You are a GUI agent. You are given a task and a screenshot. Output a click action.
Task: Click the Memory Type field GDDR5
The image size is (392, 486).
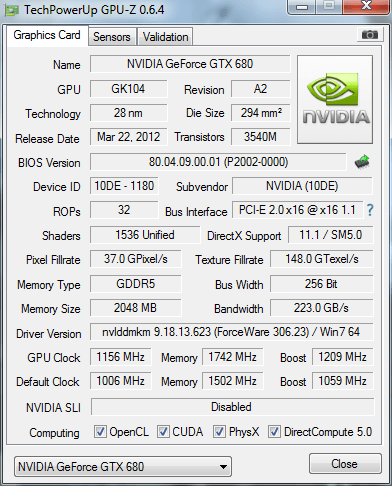pyautogui.click(x=136, y=284)
